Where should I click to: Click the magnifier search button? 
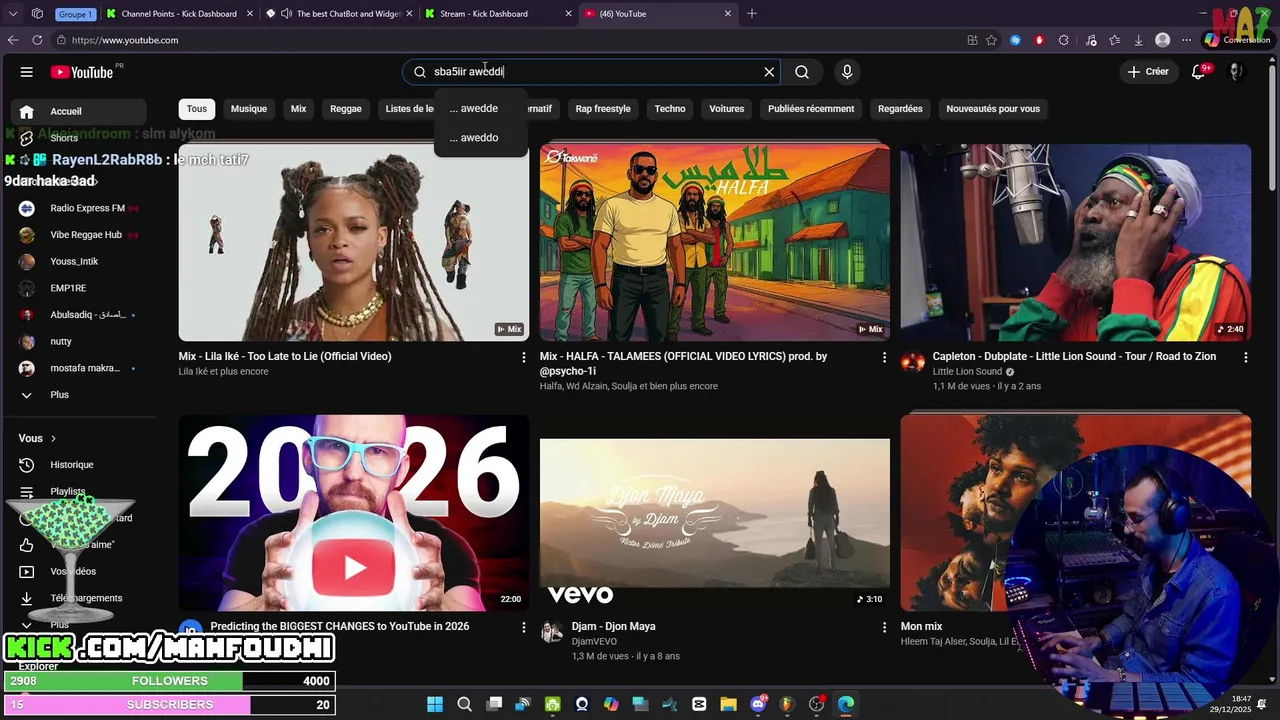click(802, 72)
